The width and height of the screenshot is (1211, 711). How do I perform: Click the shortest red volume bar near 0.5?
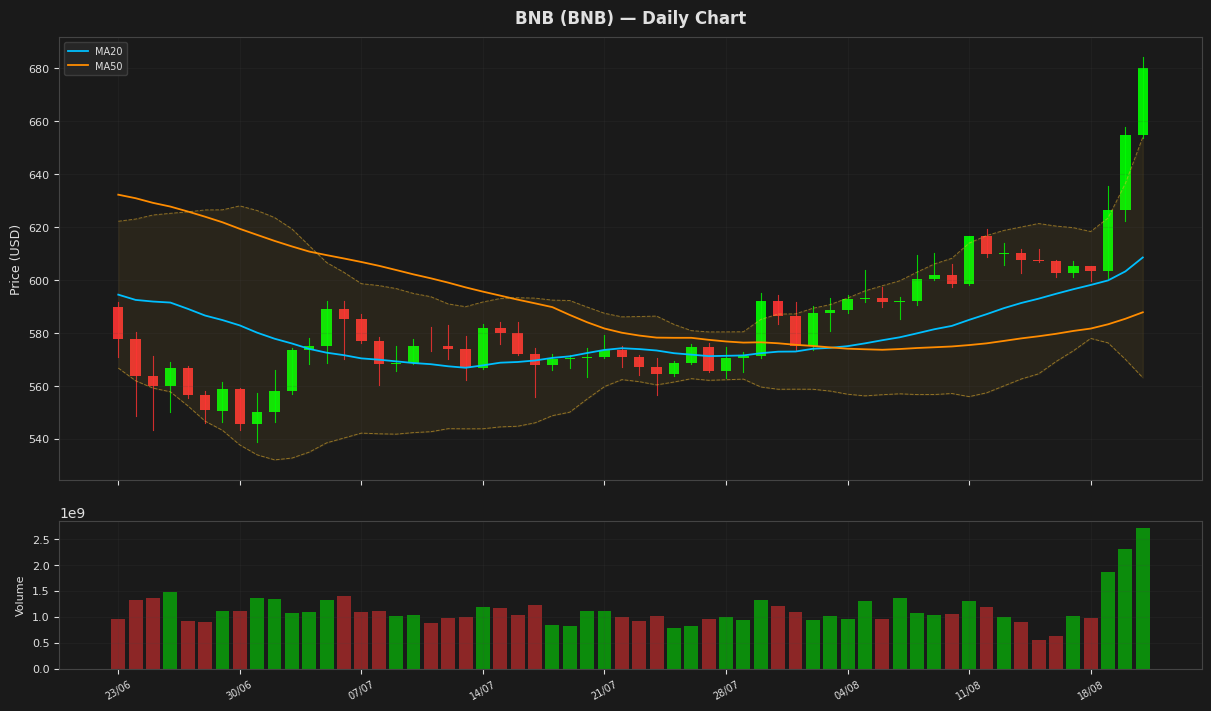(1039, 654)
